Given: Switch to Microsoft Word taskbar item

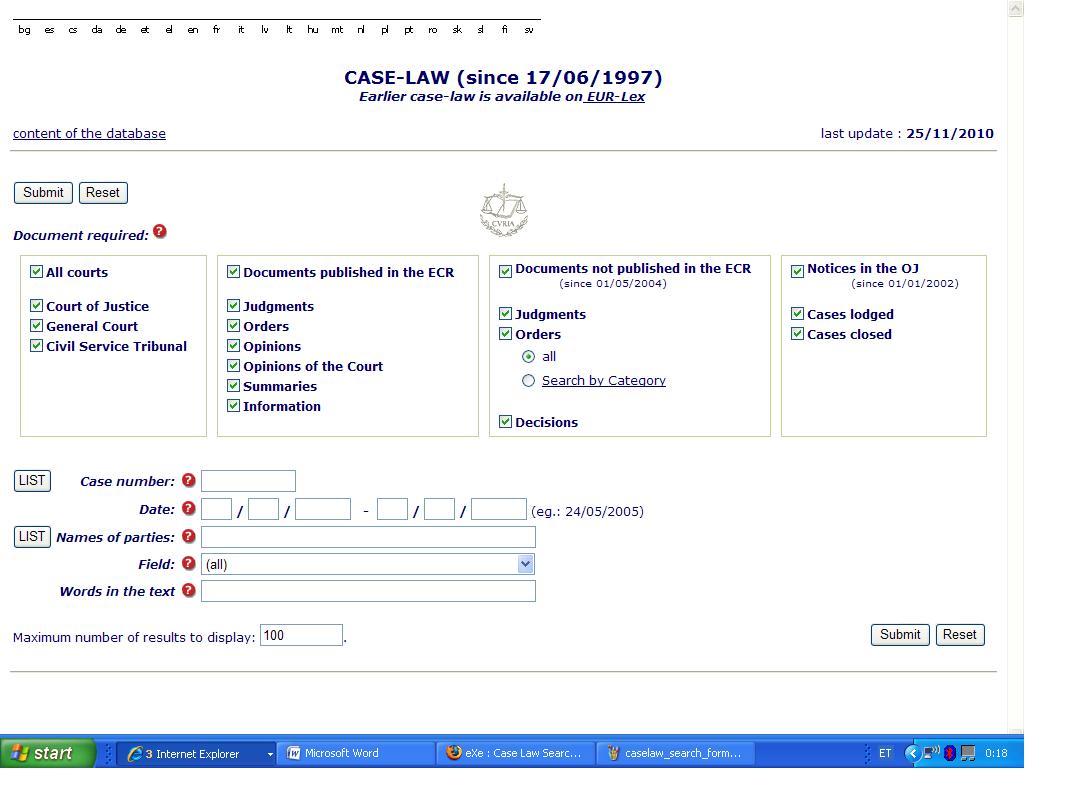Looking at the screenshot, I should 354,753.
